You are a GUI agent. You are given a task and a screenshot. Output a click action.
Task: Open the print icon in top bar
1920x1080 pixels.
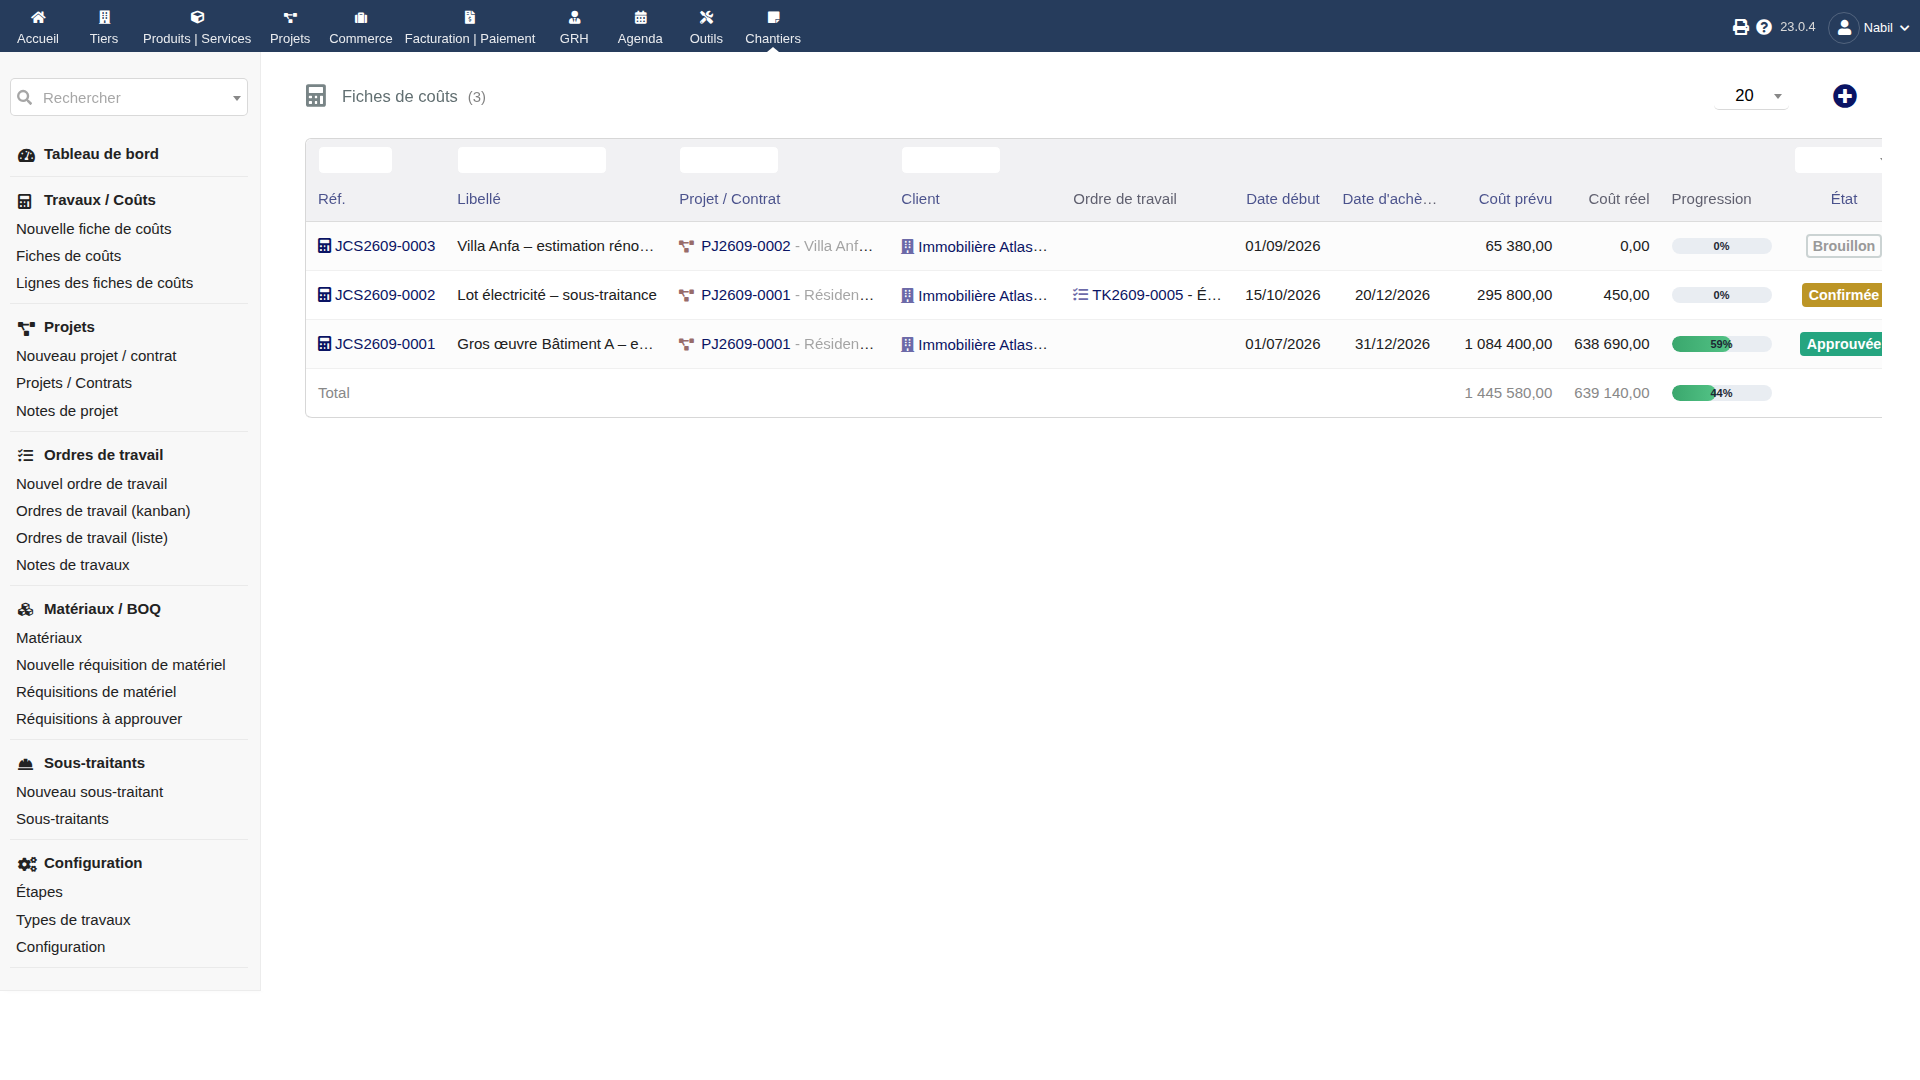1741,27
